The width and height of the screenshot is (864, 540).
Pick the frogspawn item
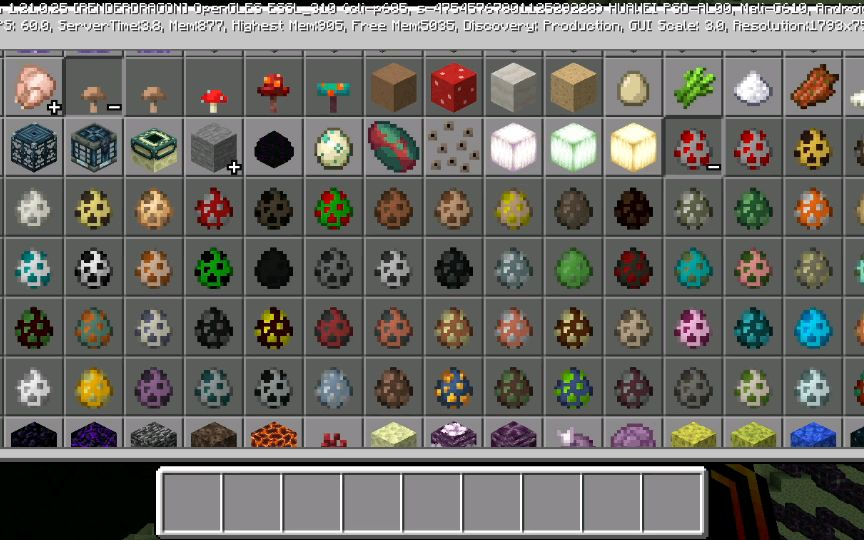[x=453, y=147]
